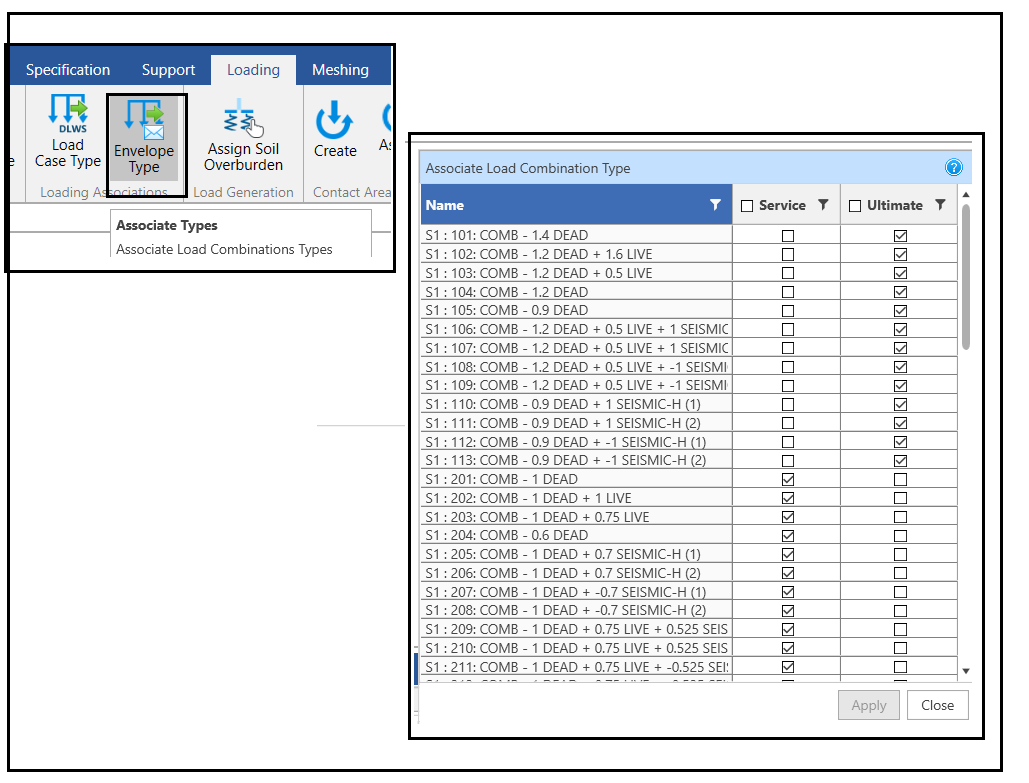Open the Meshing ribbon tab
Screen dimensions: 1029x783
coord(340,70)
